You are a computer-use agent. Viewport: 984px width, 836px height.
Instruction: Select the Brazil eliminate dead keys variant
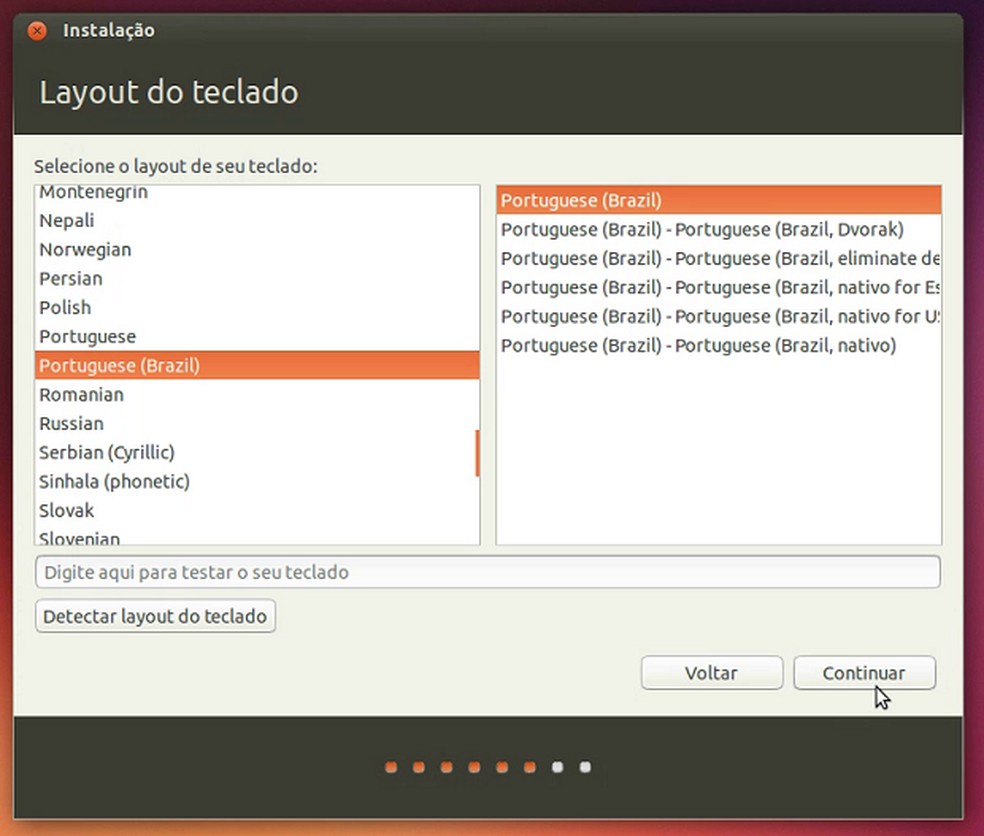[719, 258]
